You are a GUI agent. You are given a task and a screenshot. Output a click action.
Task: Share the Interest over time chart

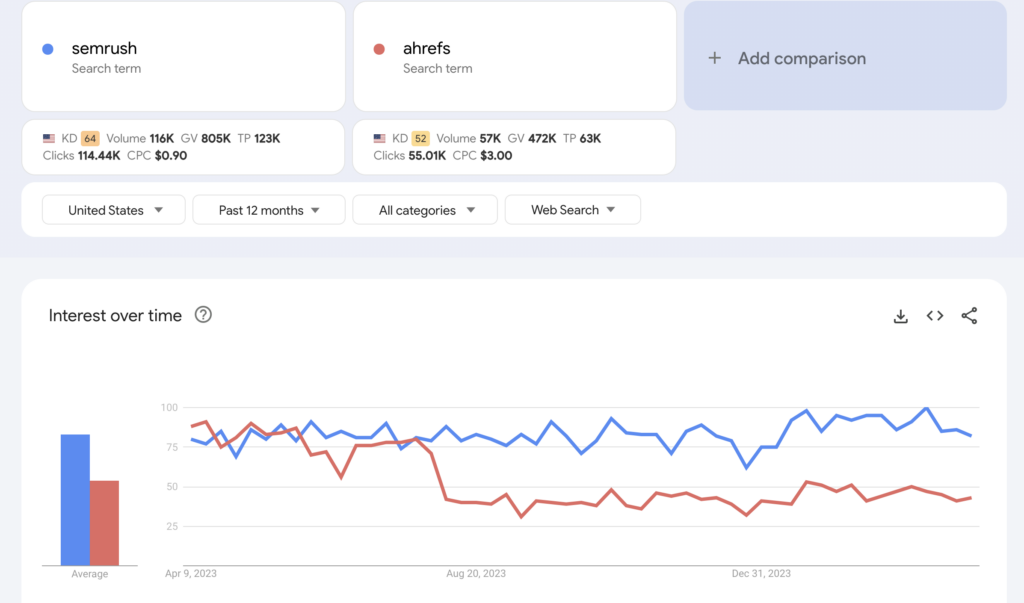tap(968, 316)
